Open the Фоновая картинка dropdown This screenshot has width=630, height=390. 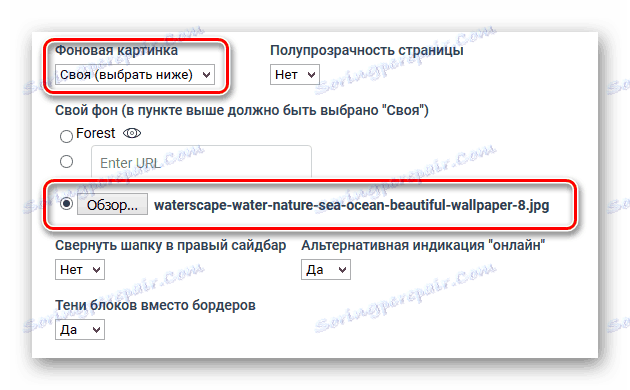[135, 75]
